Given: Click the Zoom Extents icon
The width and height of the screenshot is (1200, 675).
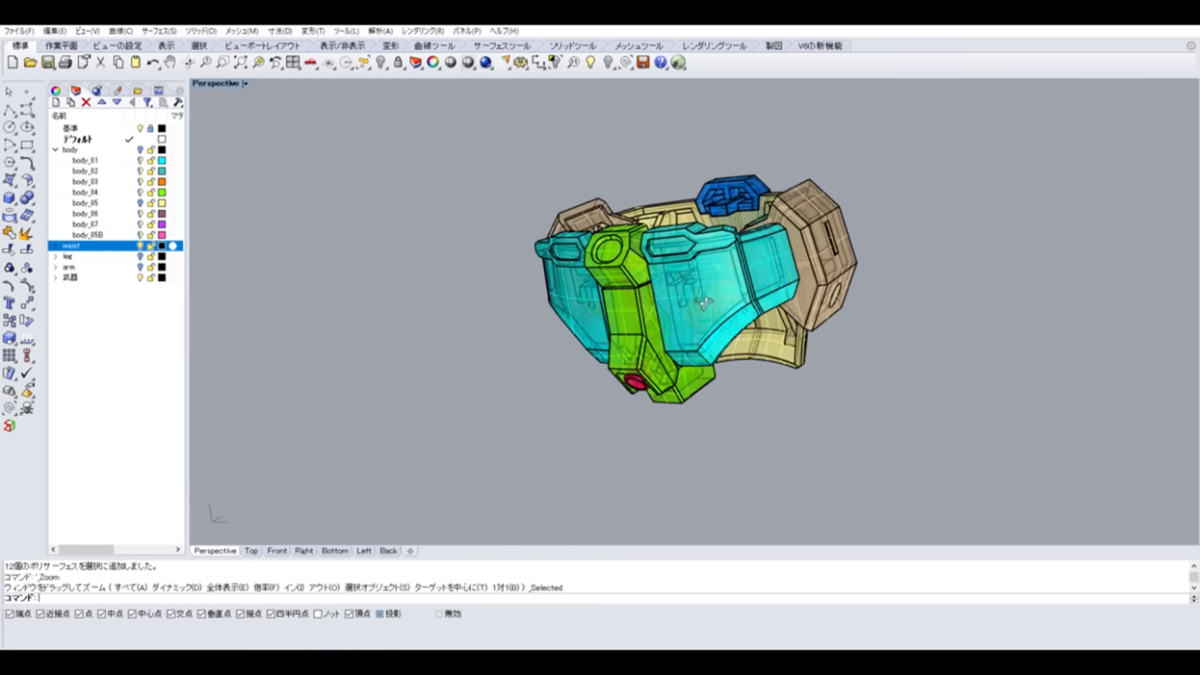Looking at the screenshot, I should click(x=240, y=63).
